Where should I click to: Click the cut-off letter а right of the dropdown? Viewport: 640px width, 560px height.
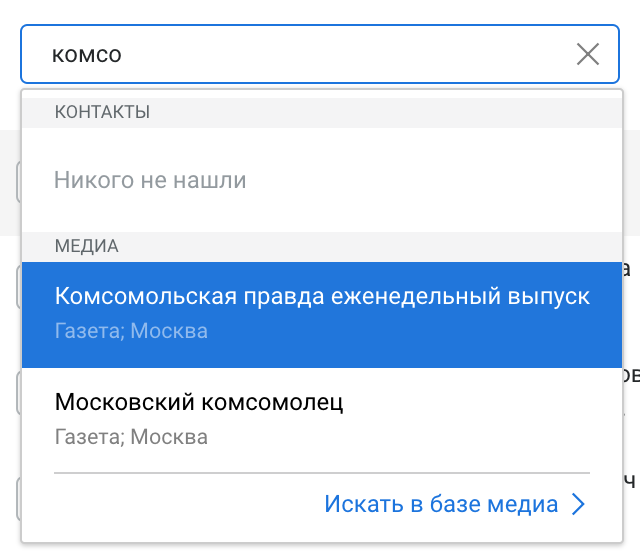click(628, 269)
